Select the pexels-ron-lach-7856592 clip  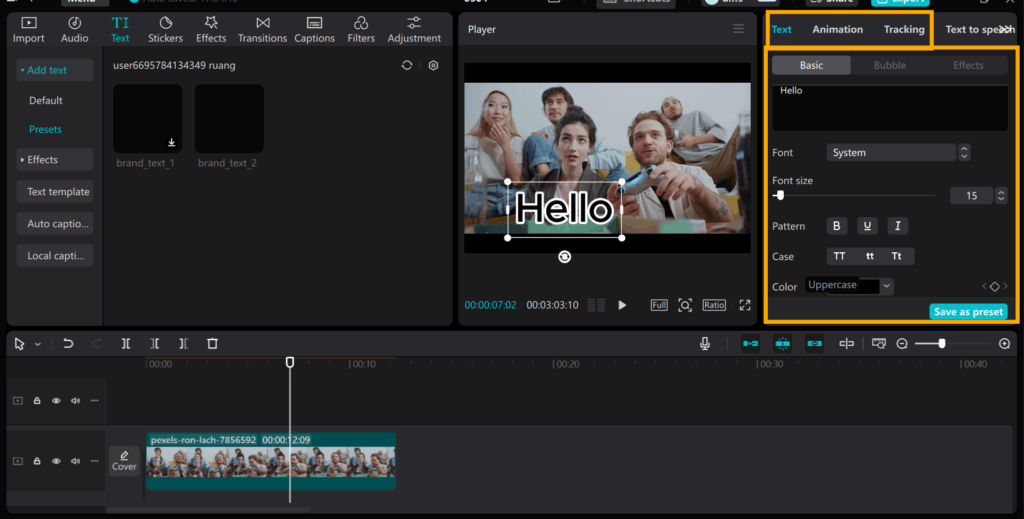click(x=270, y=461)
